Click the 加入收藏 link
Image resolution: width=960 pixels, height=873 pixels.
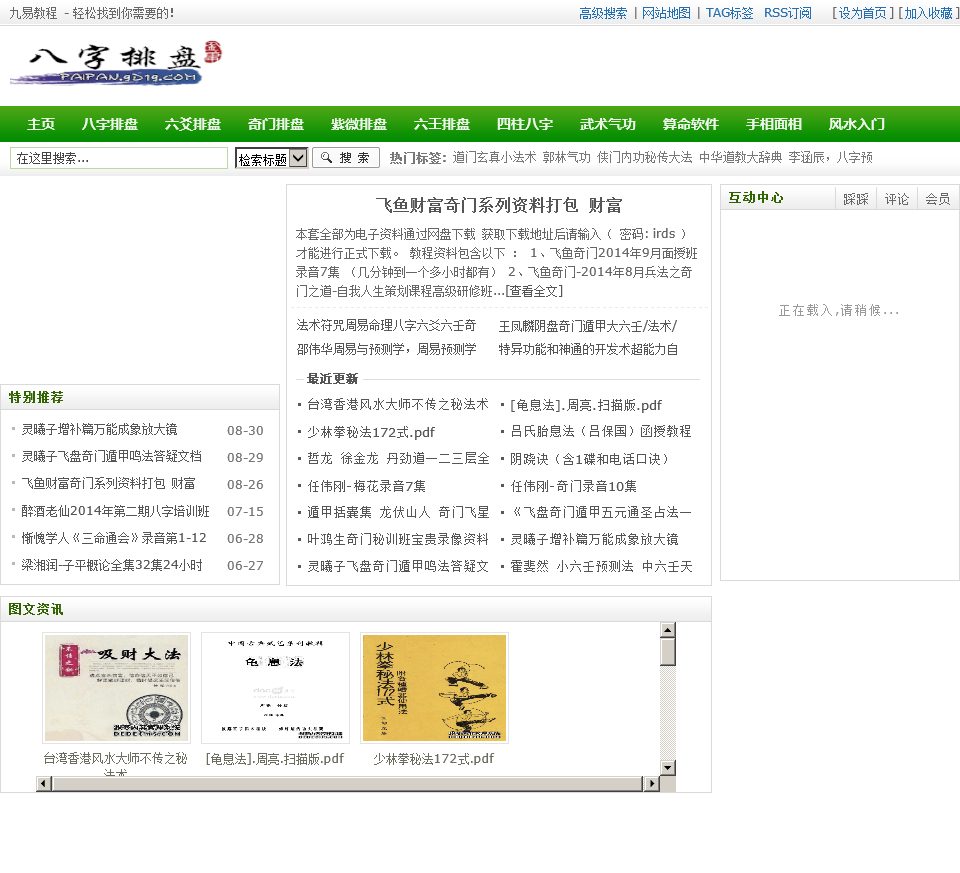pos(929,13)
